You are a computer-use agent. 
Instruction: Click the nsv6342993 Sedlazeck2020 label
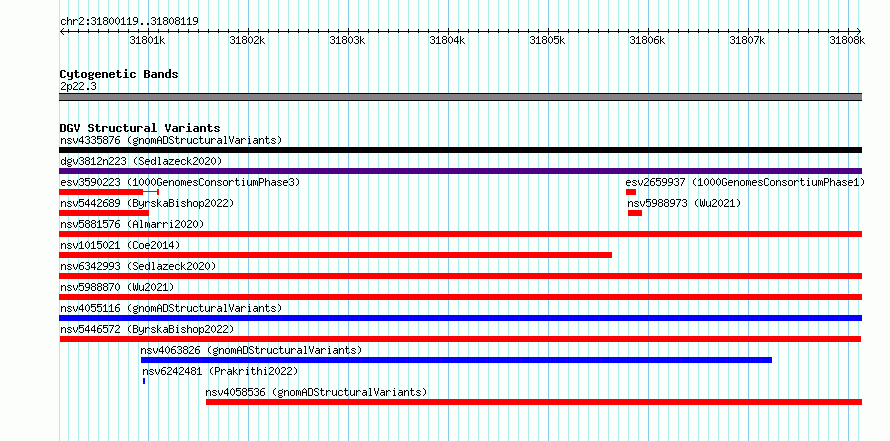[x=138, y=266]
